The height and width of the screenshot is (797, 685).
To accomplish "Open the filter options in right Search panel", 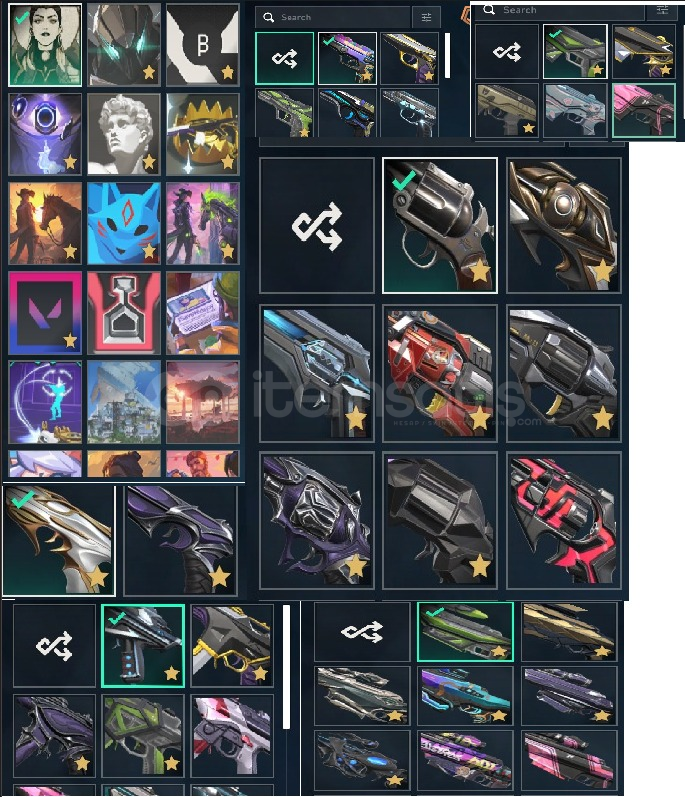I will [662, 10].
